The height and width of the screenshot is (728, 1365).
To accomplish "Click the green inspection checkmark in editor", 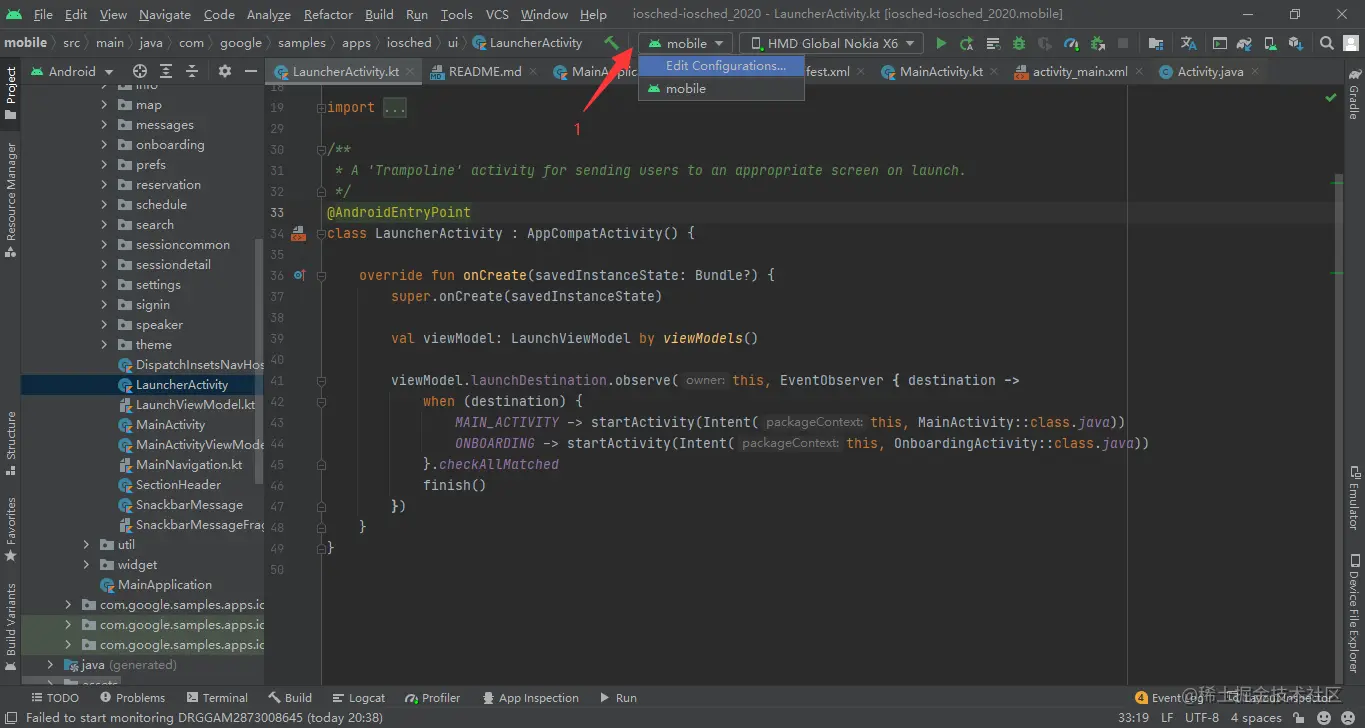I will (x=1330, y=98).
